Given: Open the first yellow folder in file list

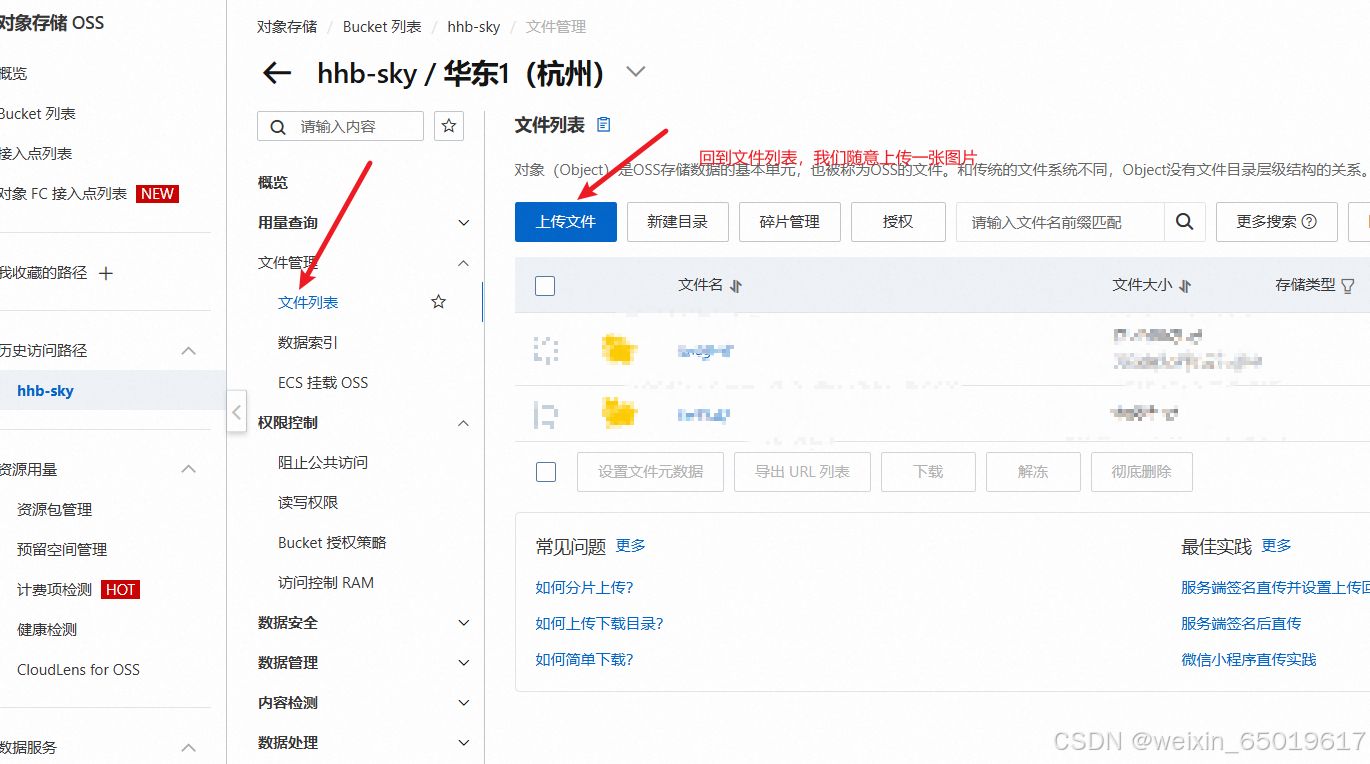Looking at the screenshot, I should (620, 350).
